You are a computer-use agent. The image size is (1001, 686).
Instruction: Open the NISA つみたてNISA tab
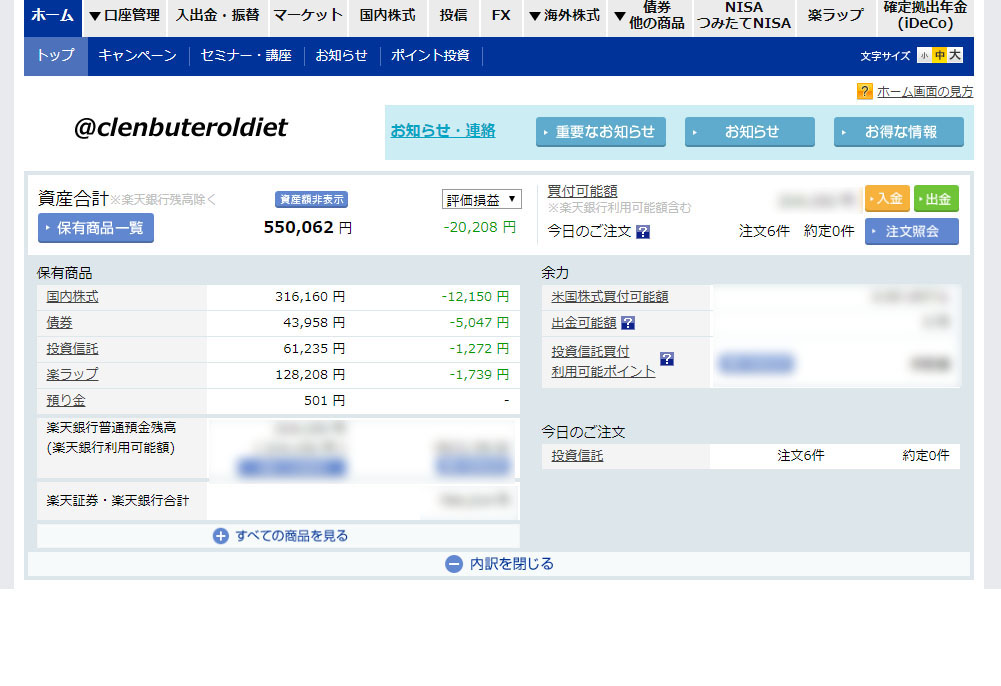(x=744, y=16)
